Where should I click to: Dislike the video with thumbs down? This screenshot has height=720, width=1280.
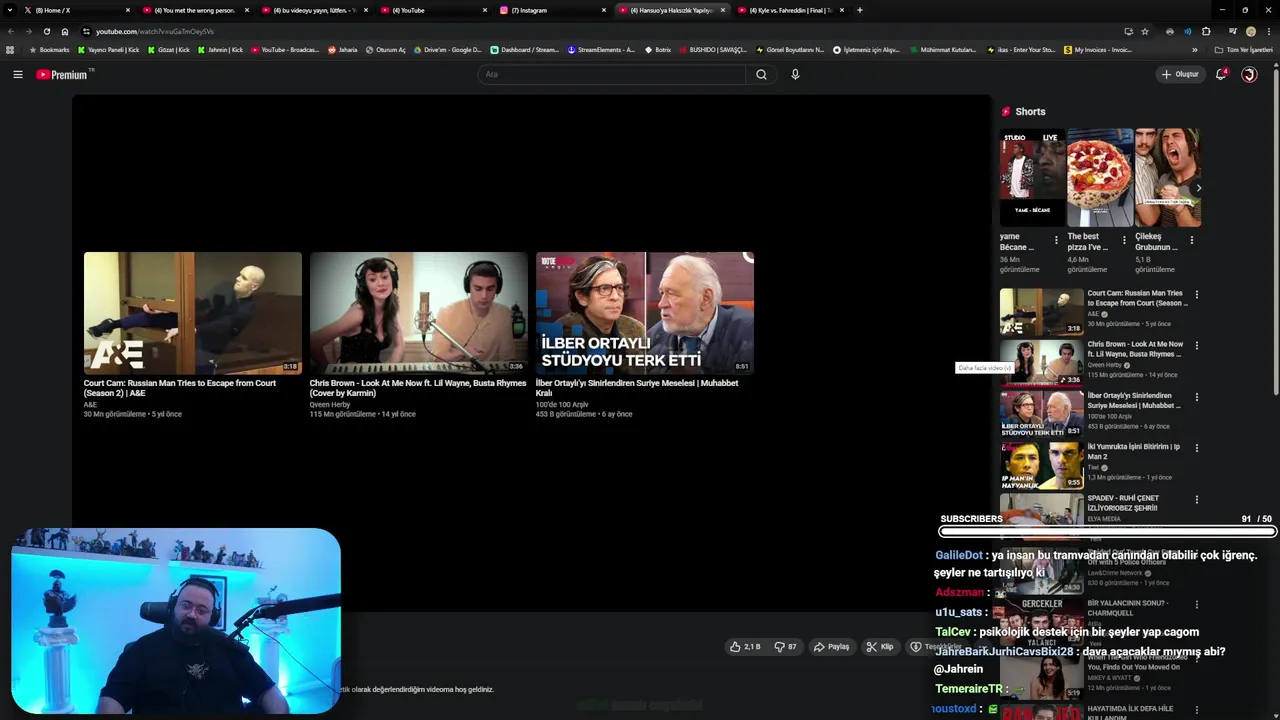786,647
